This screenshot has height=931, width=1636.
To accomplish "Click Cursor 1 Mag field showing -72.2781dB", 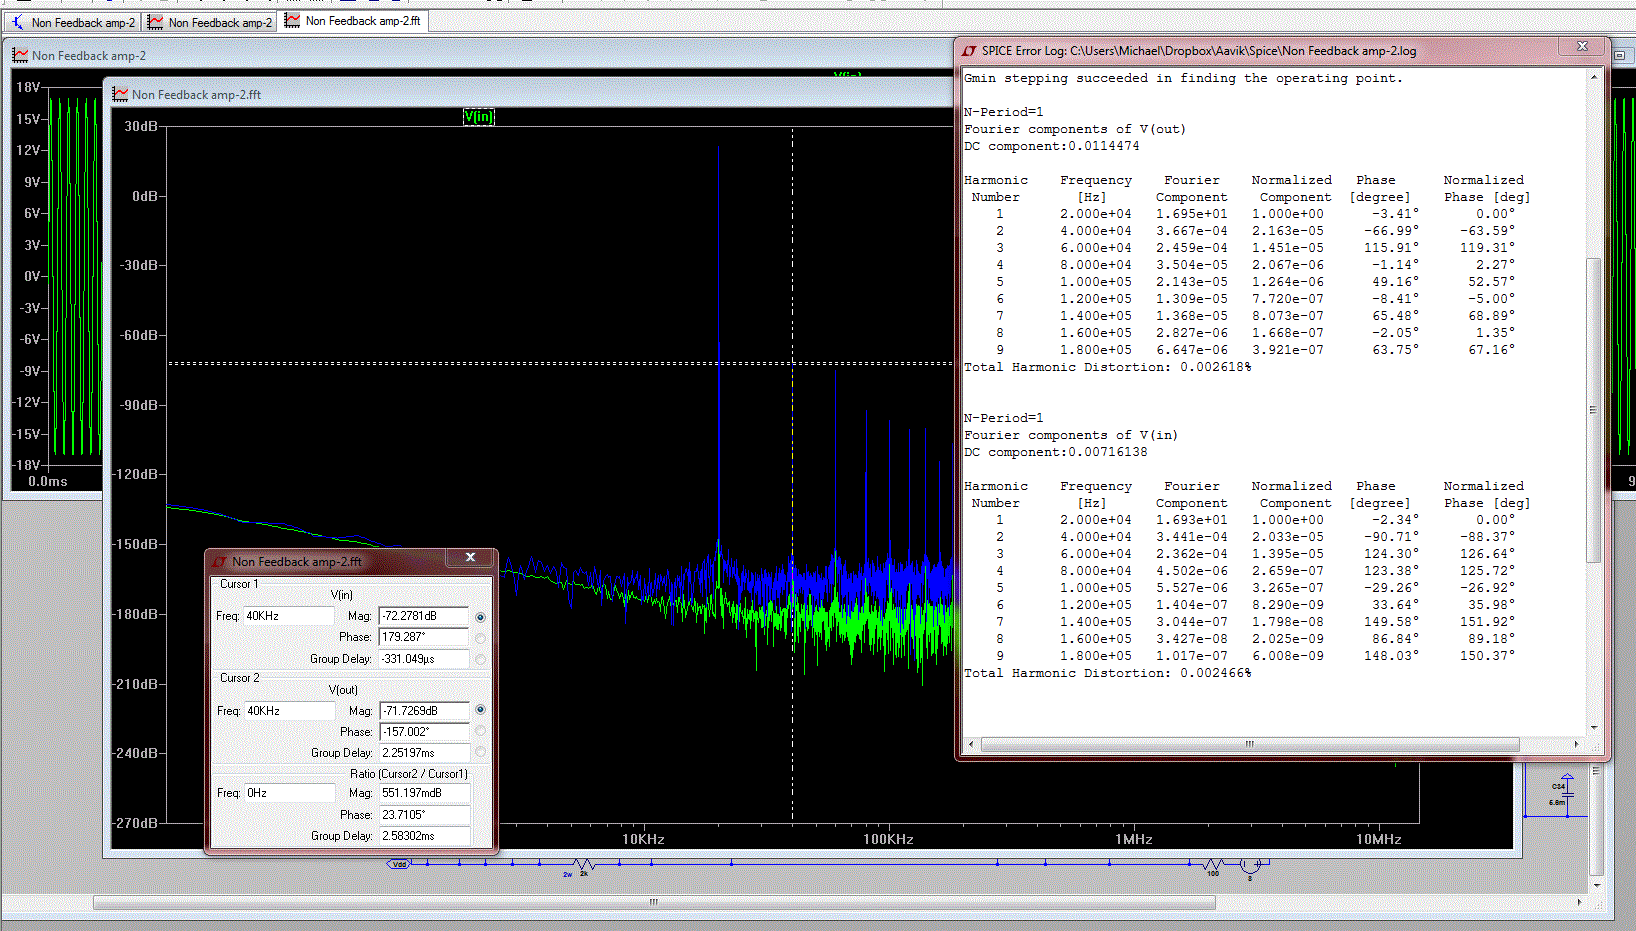I will (x=424, y=616).
